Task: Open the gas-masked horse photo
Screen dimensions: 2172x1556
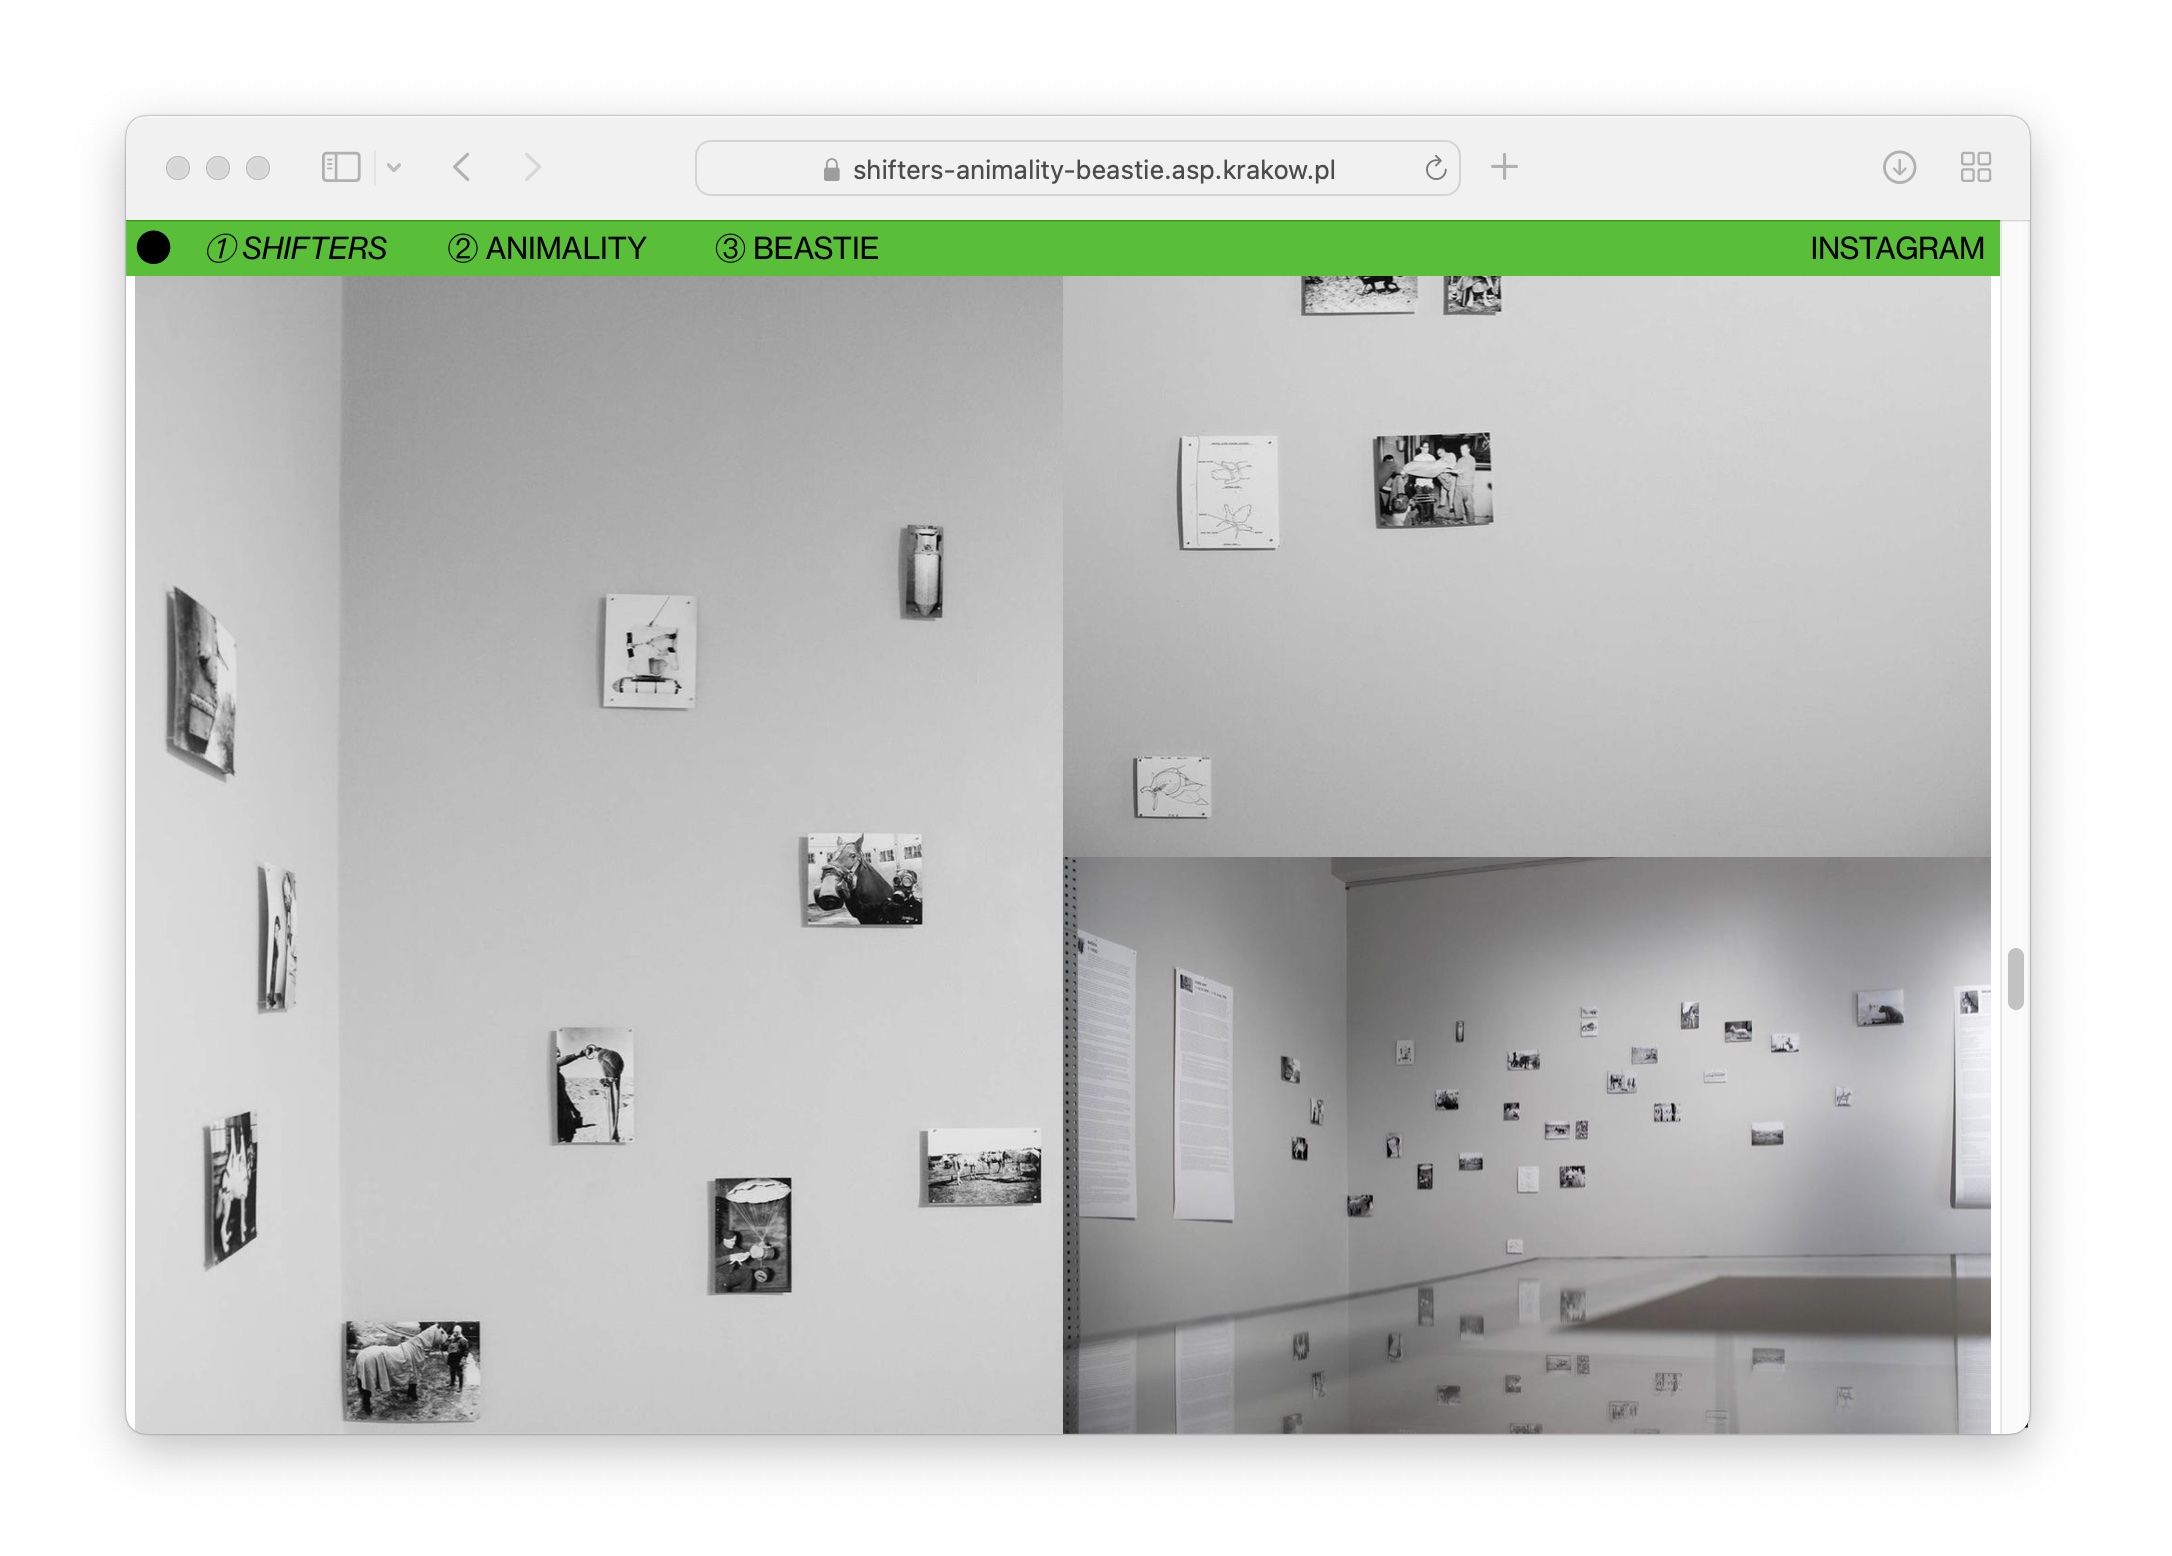Action: click(864, 880)
